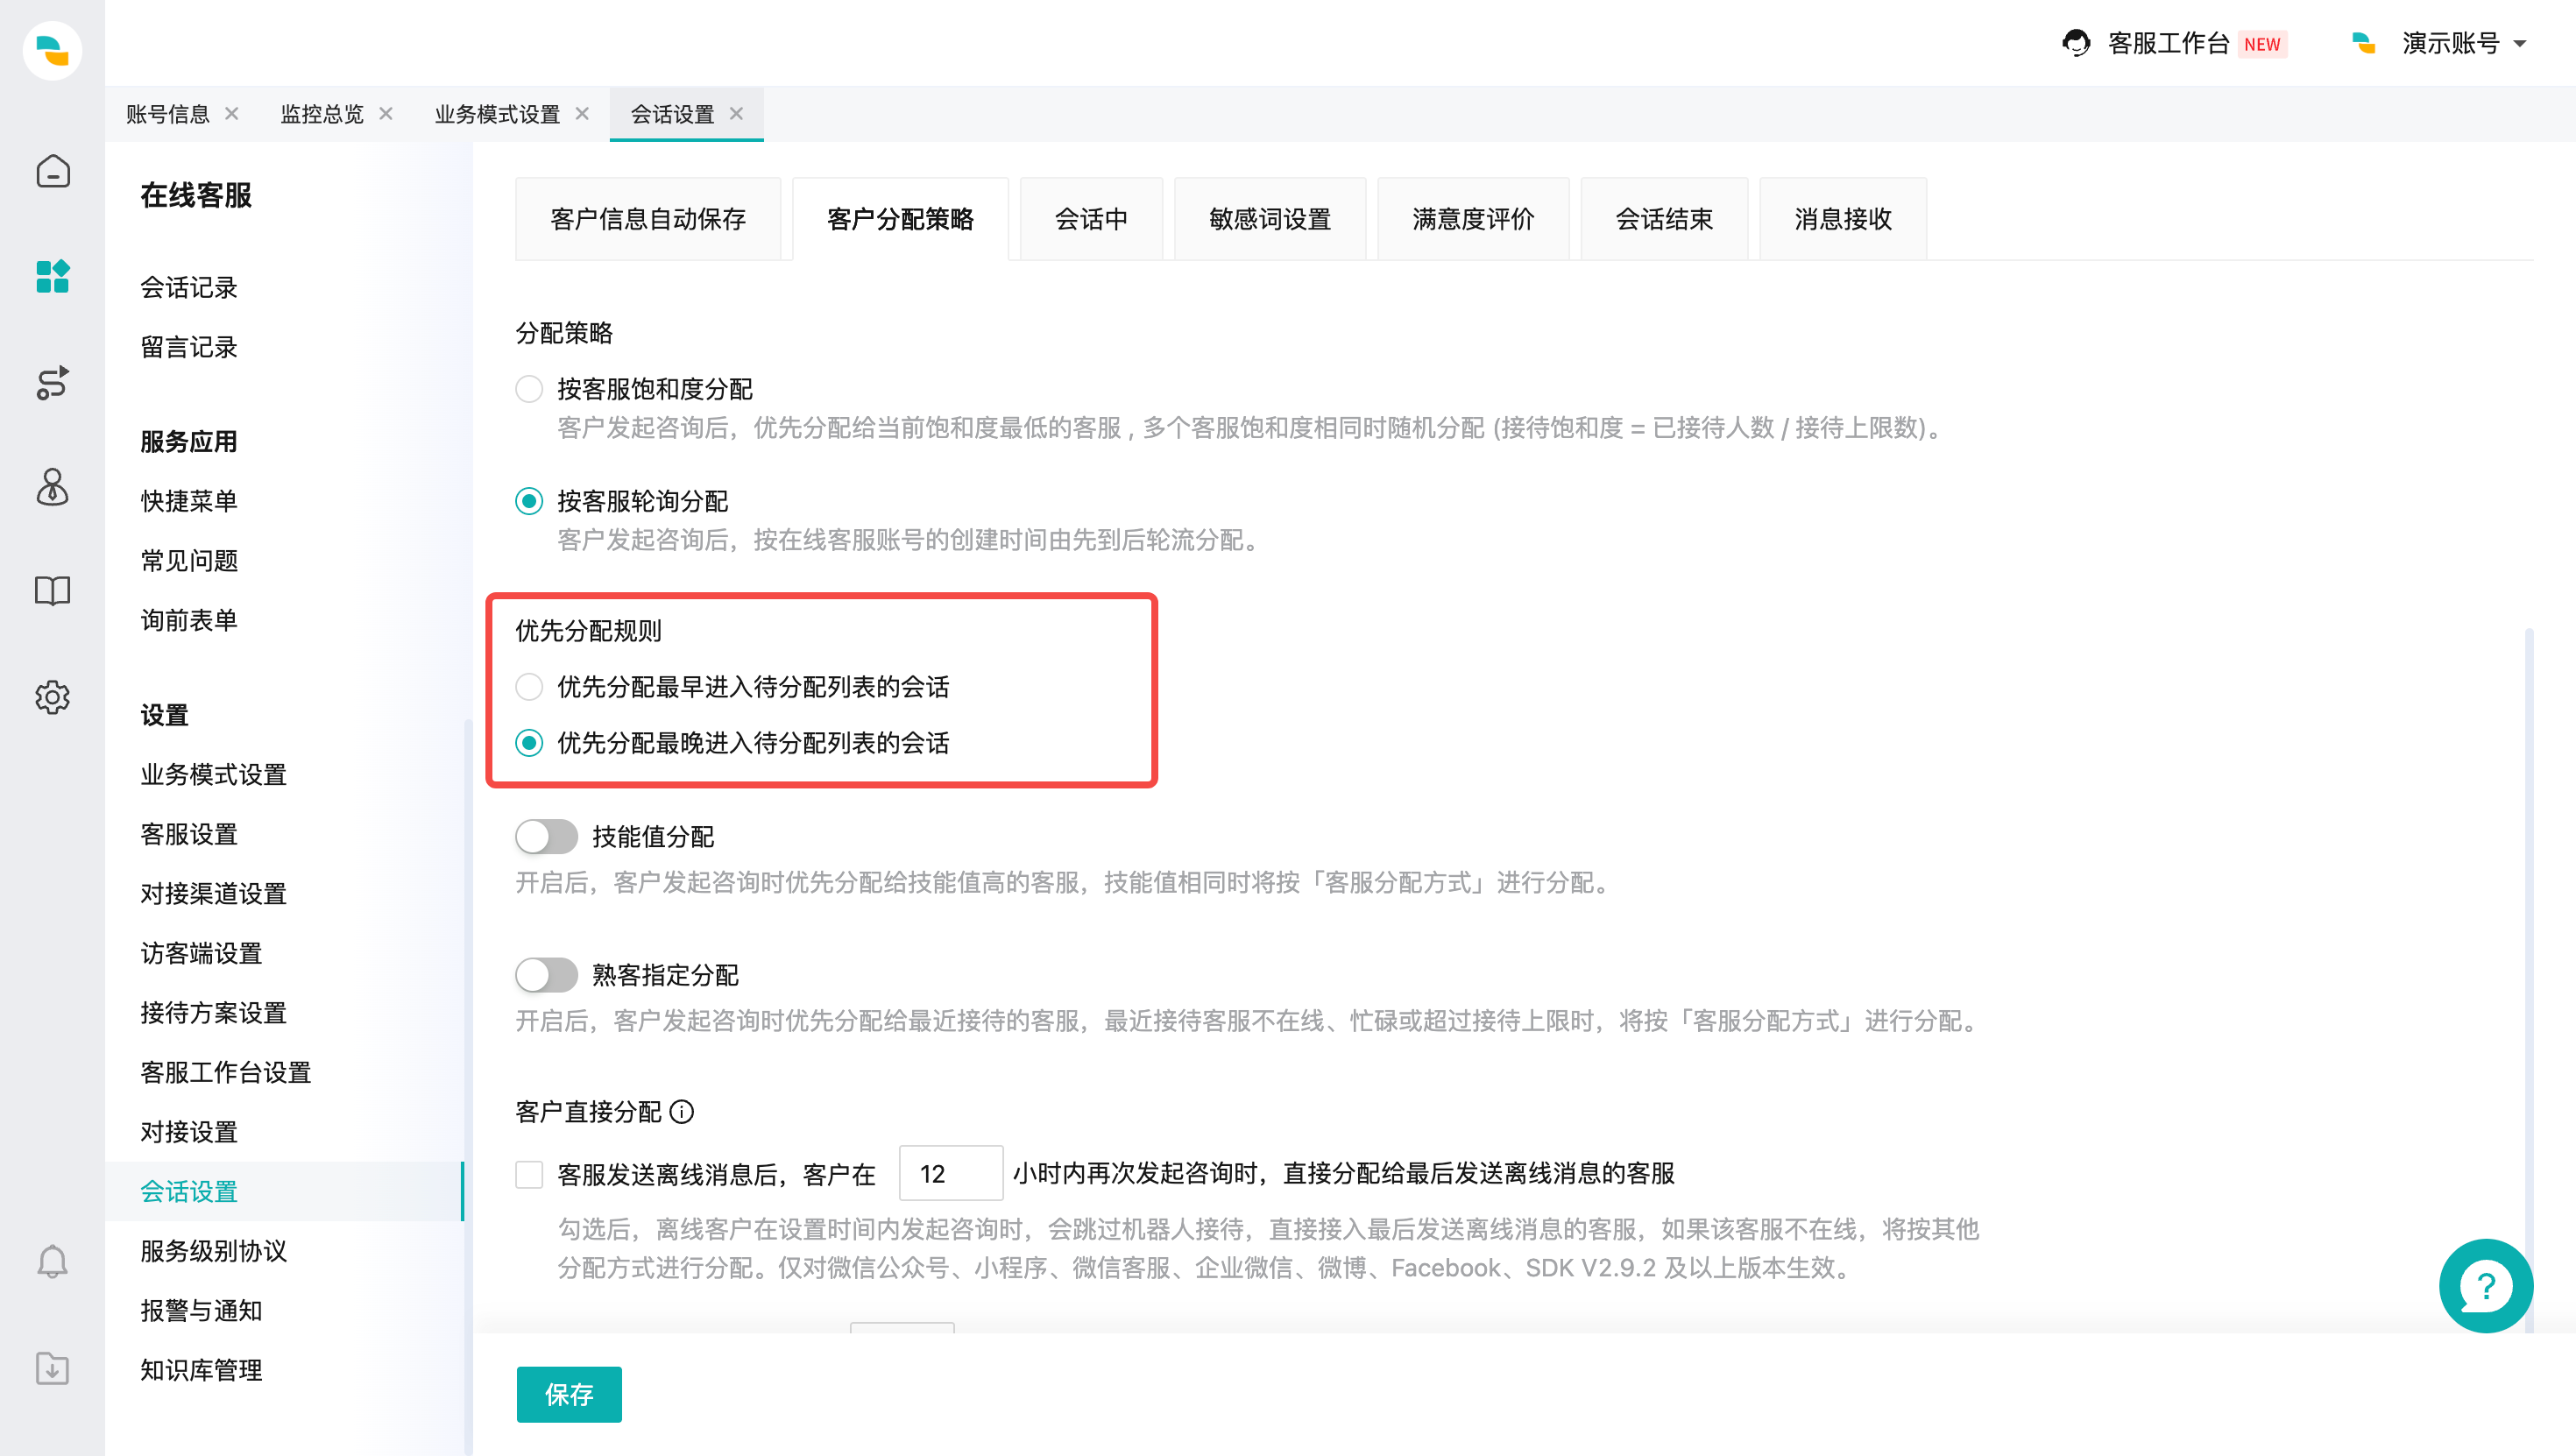Screen dimensions: 2576x1456
Task: Turn on 熟客指定分配 switch
Action: point(546,975)
